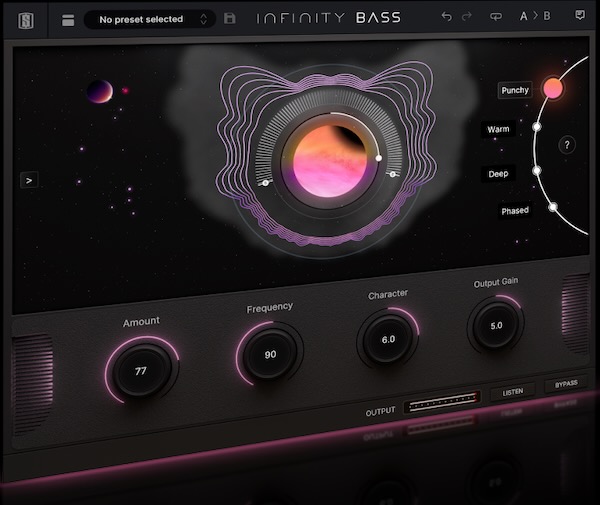Click the white handle on planet ring

tap(378, 158)
